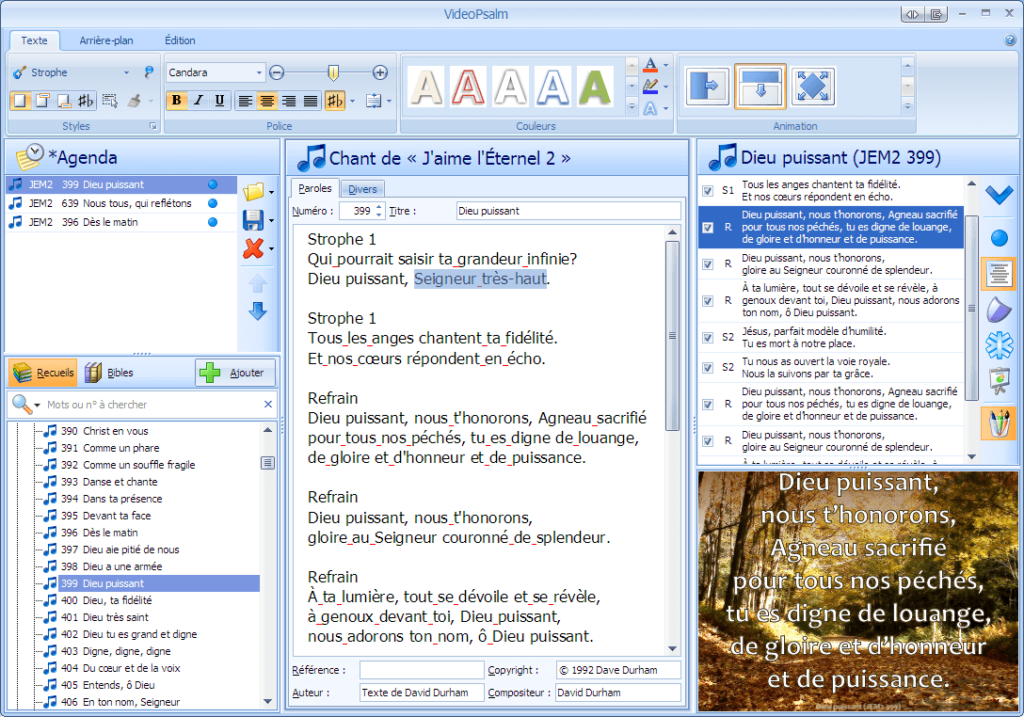Viewport: 1024px width, 717px height.
Task: Open the save icon's dropdown arrow
Action: pyautogui.click(x=270, y=222)
